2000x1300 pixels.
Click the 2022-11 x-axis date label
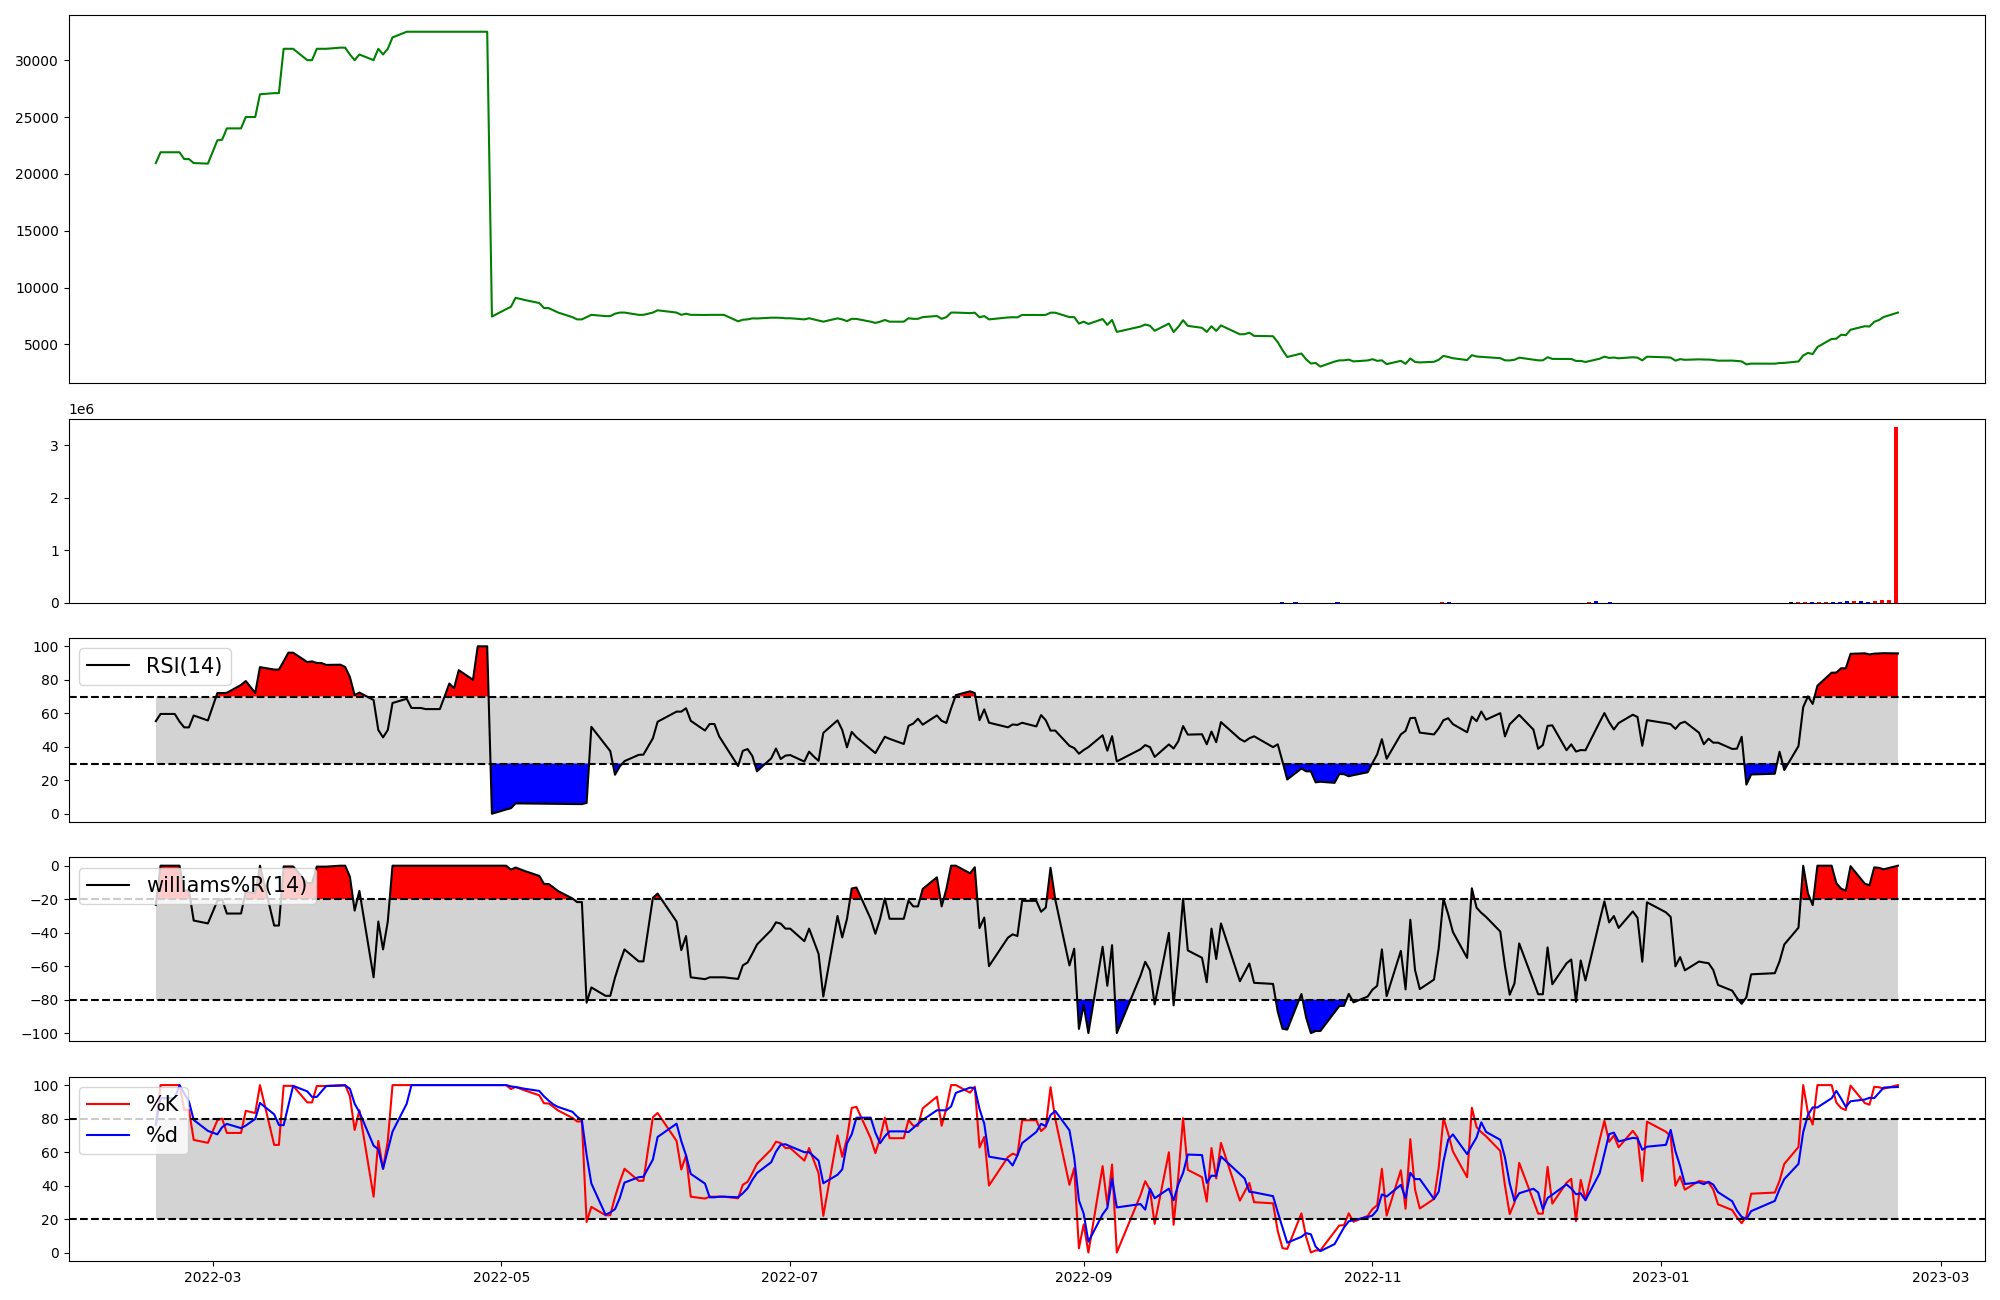pos(1372,1277)
